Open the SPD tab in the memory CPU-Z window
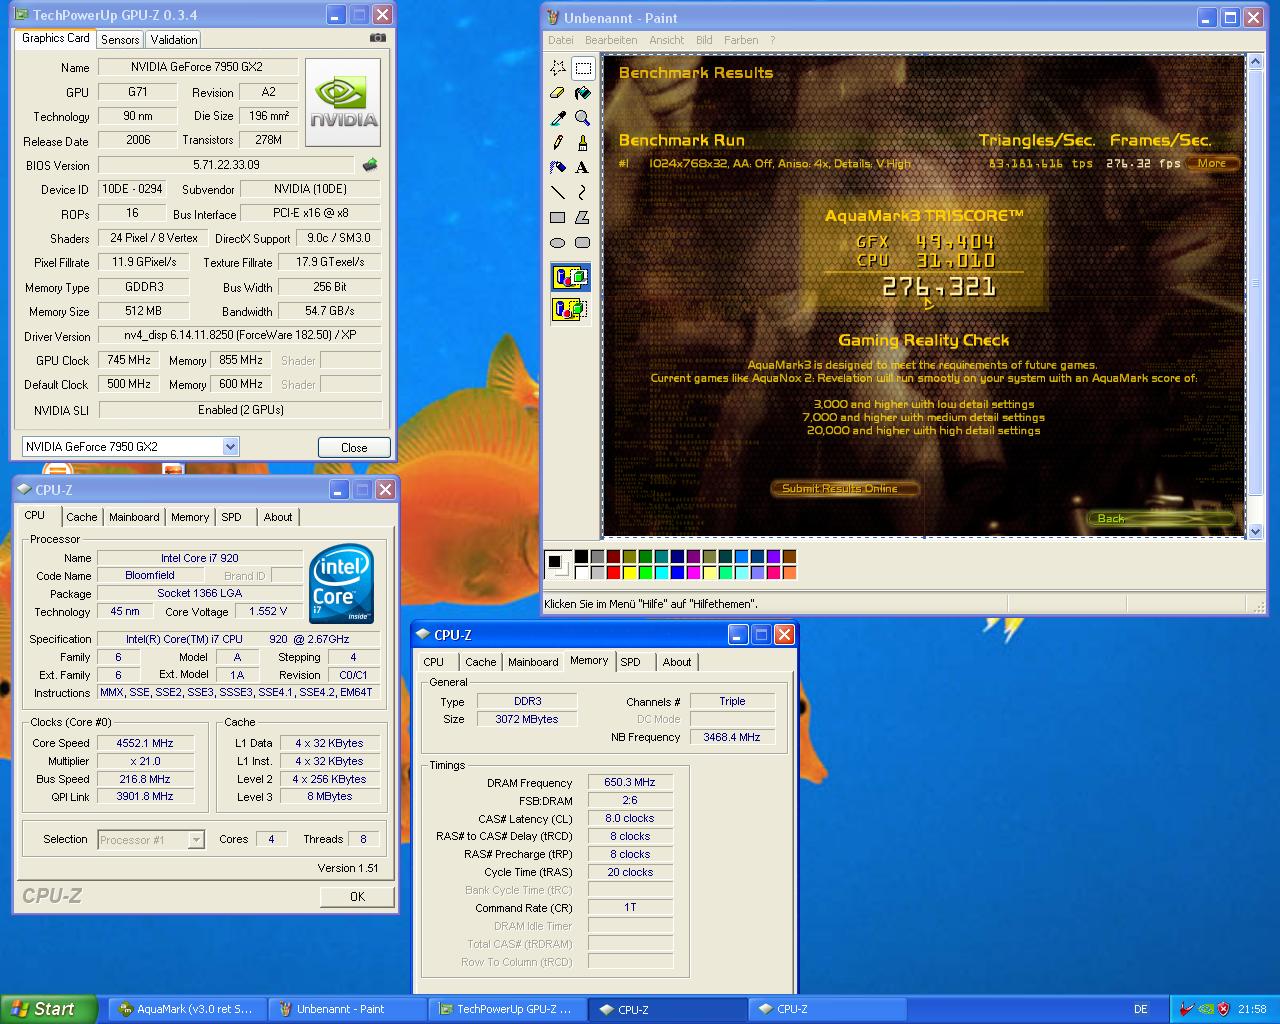1280x1024 pixels. [x=630, y=662]
